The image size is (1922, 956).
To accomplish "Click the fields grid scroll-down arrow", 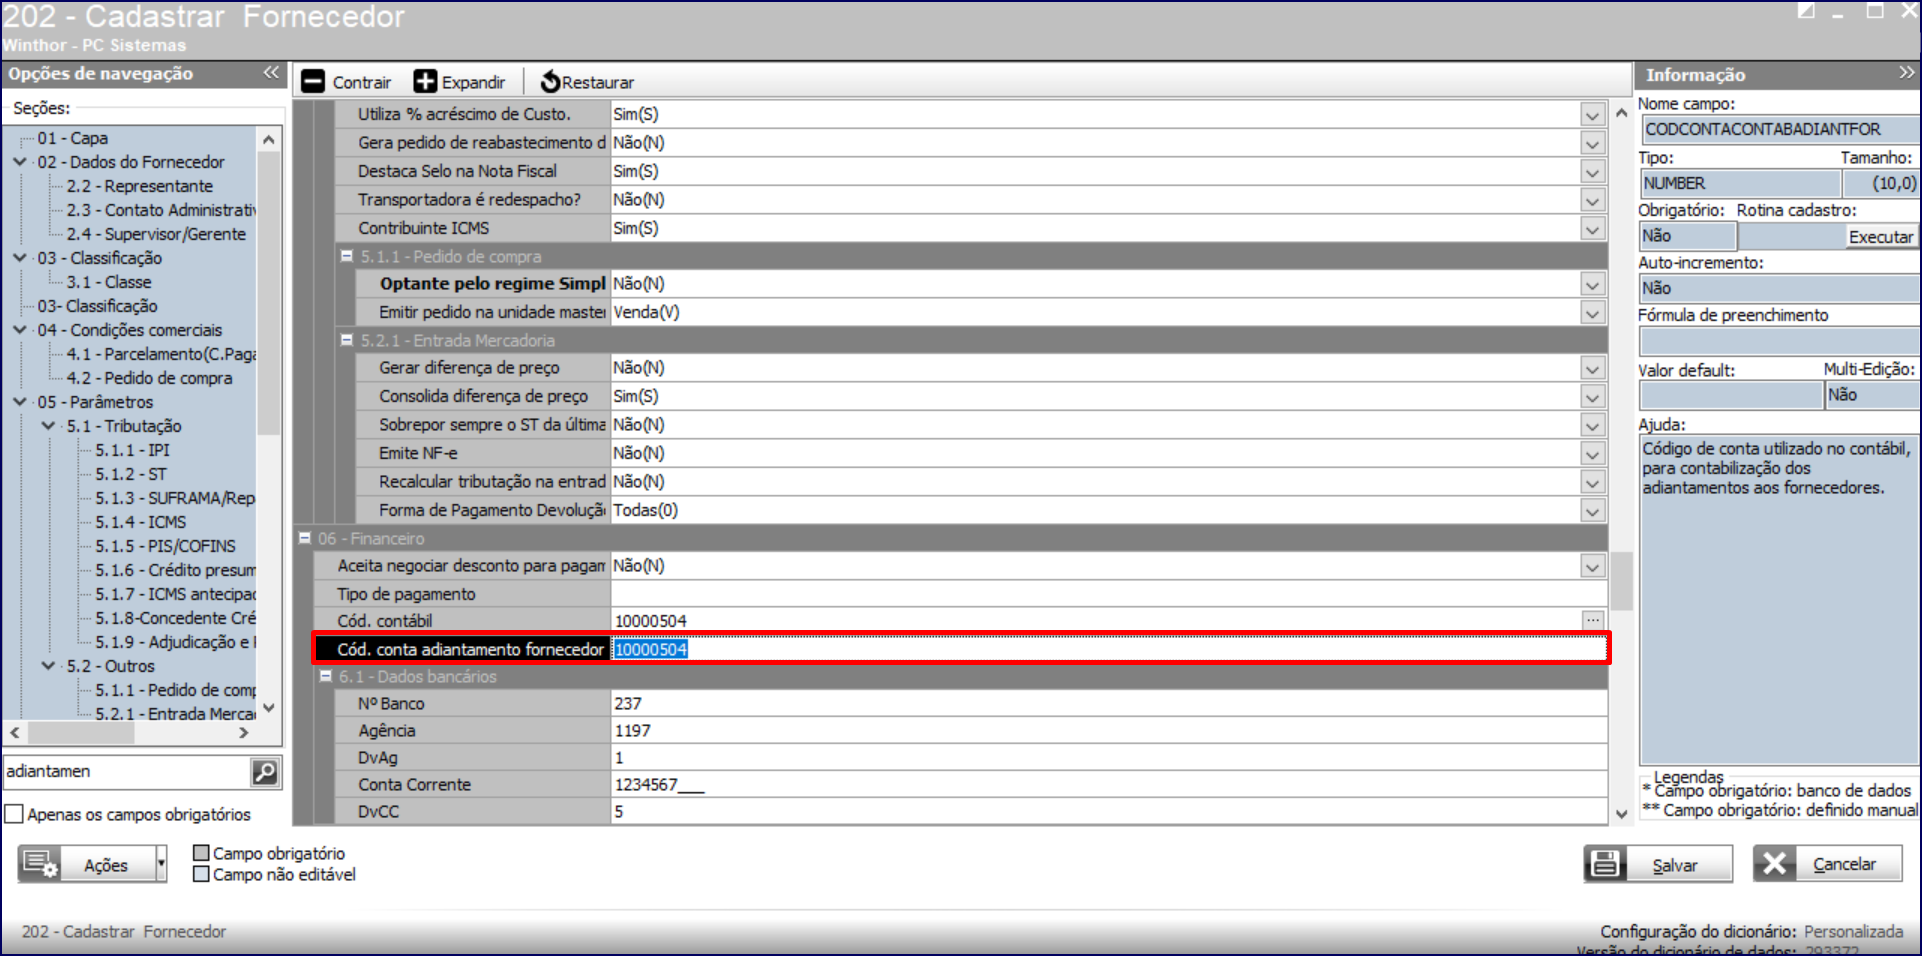I will coord(1621,814).
